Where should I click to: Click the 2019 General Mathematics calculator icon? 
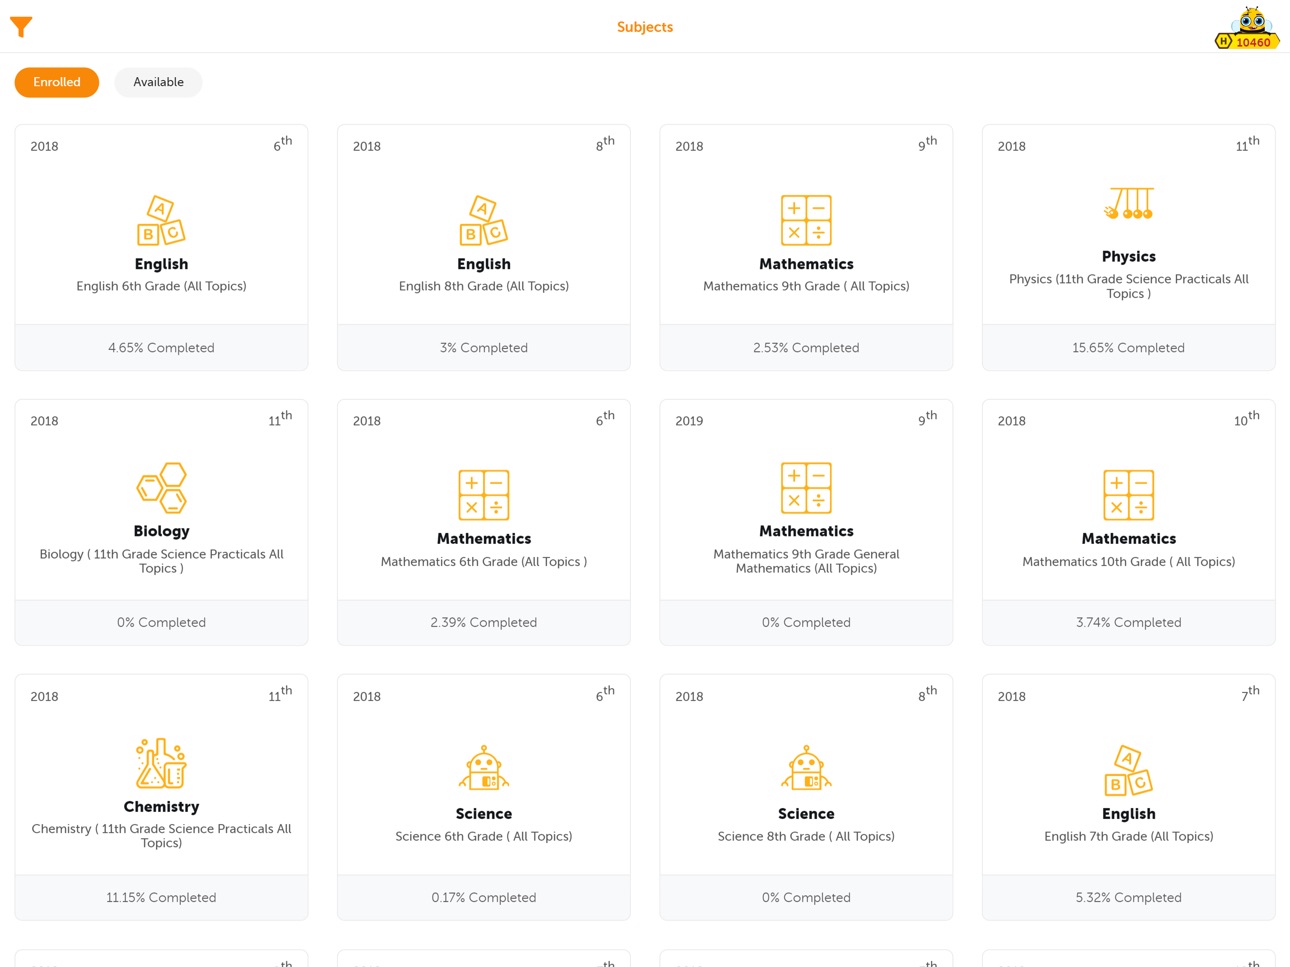coord(806,488)
